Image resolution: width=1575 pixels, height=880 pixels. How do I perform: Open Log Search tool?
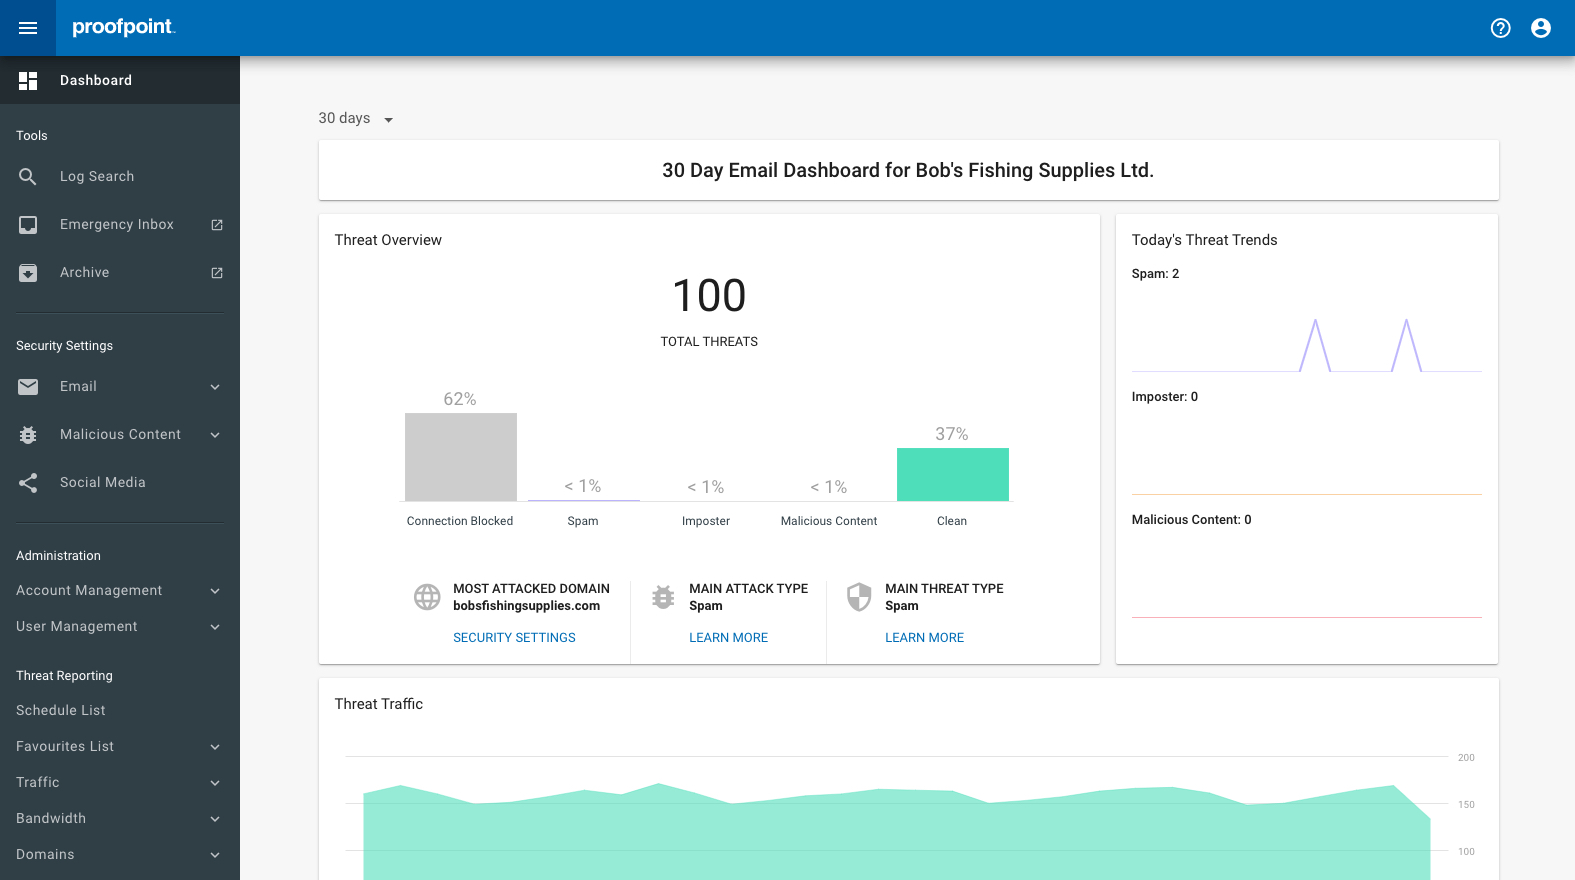[120, 176]
